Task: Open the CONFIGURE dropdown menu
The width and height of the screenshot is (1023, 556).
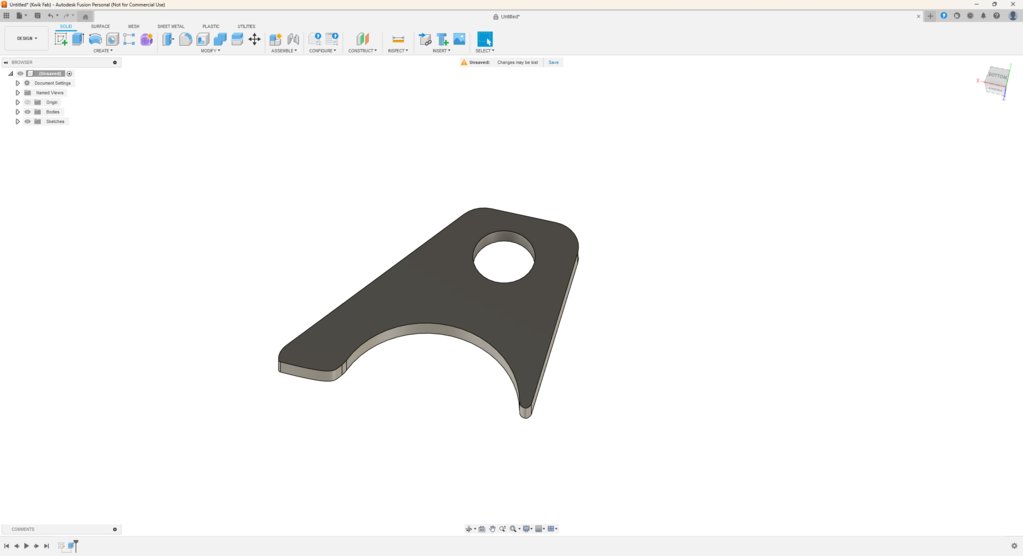Action: click(x=322, y=51)
